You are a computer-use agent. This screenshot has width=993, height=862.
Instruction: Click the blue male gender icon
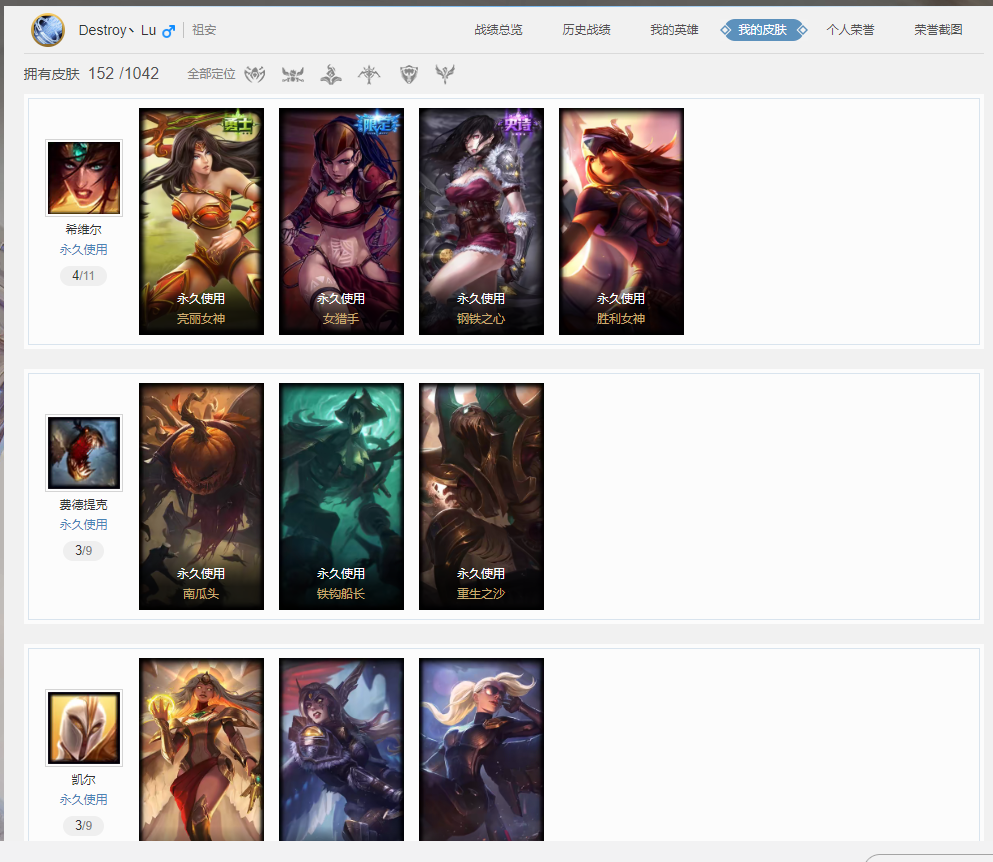(x=168, y=30)
